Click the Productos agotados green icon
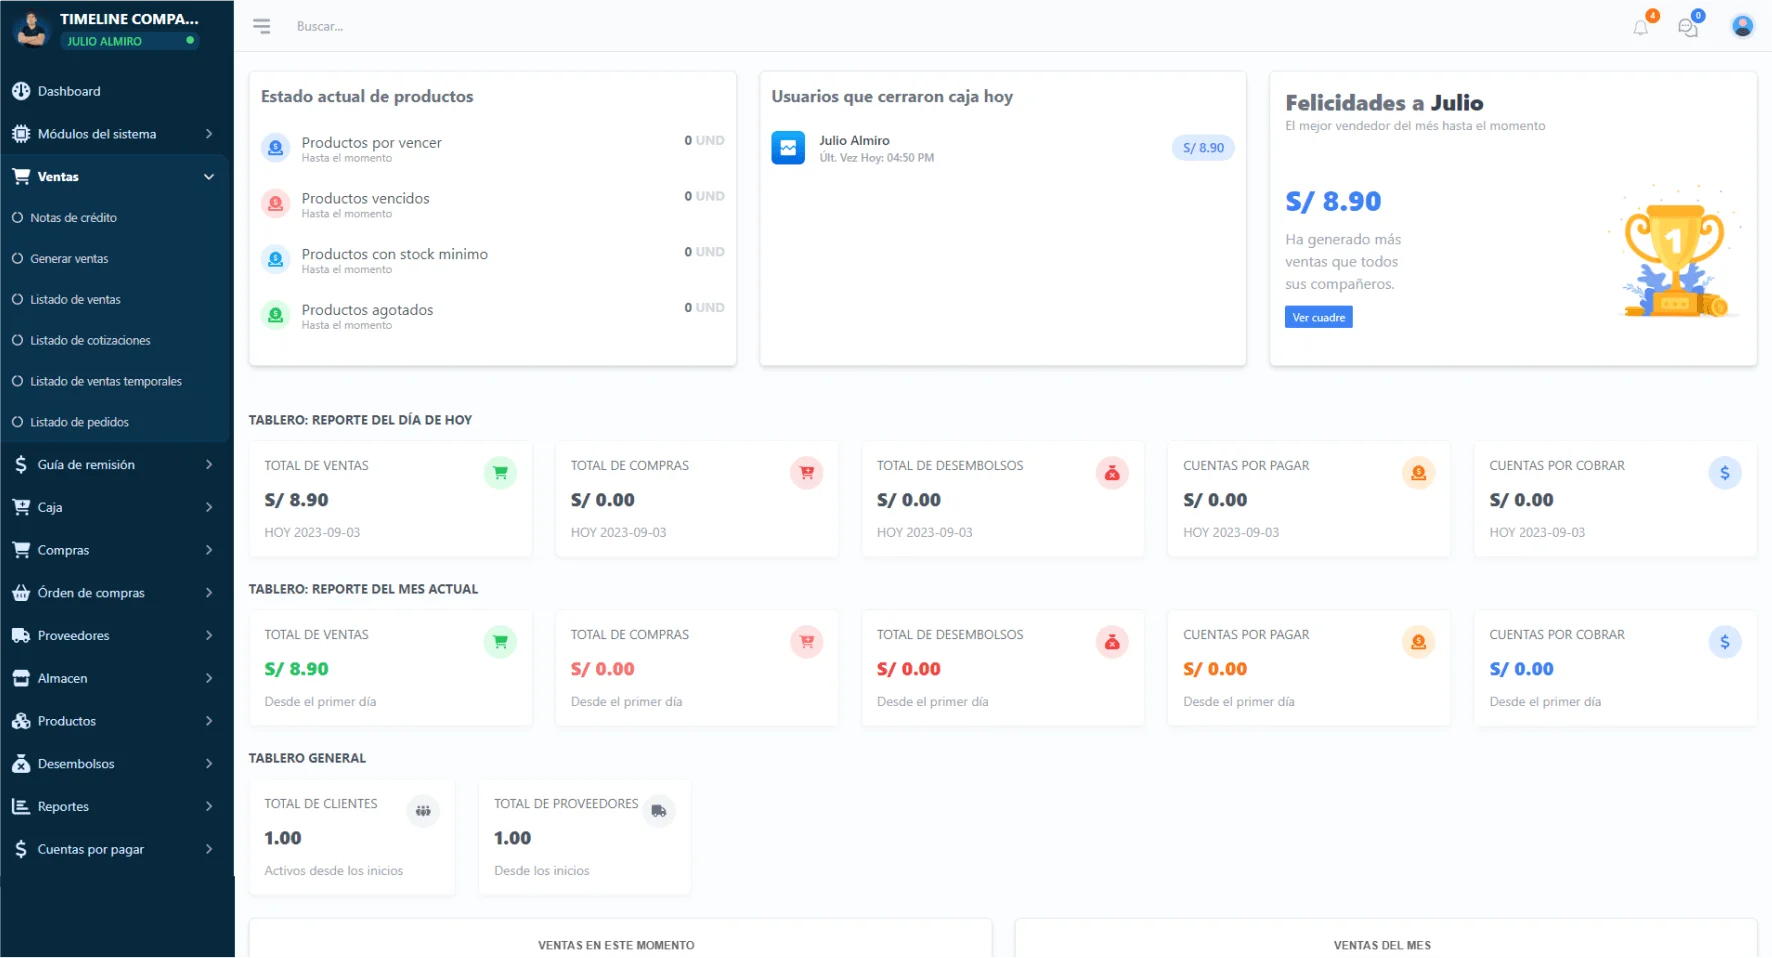 275,316
